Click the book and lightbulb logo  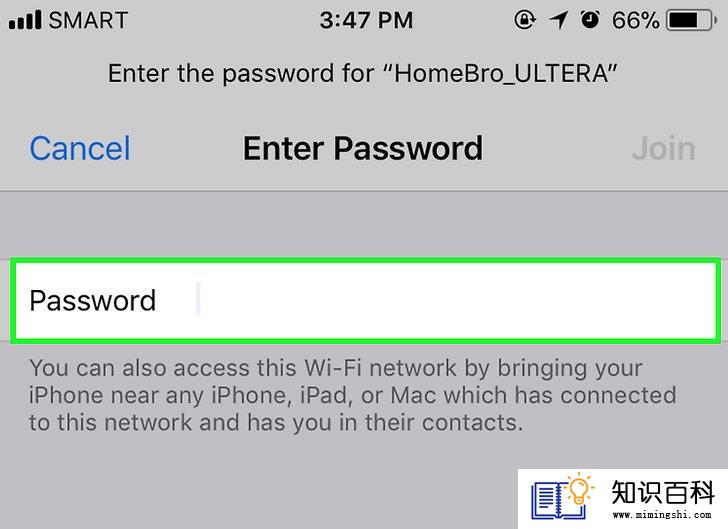[562, 496]
